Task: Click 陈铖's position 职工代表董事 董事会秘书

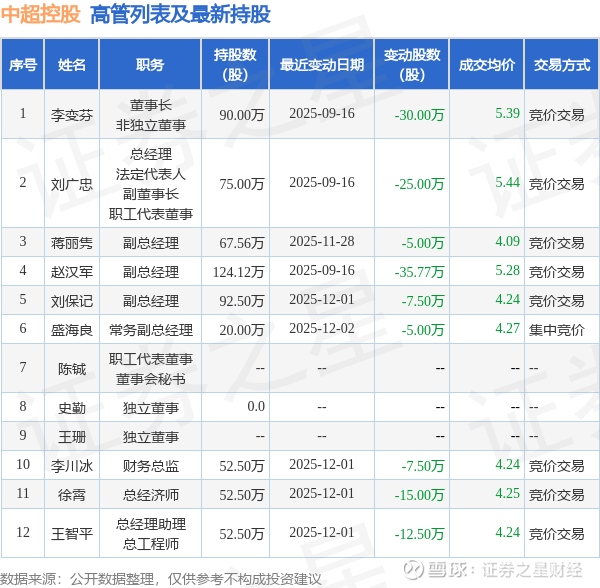Action: coord(150,368)
